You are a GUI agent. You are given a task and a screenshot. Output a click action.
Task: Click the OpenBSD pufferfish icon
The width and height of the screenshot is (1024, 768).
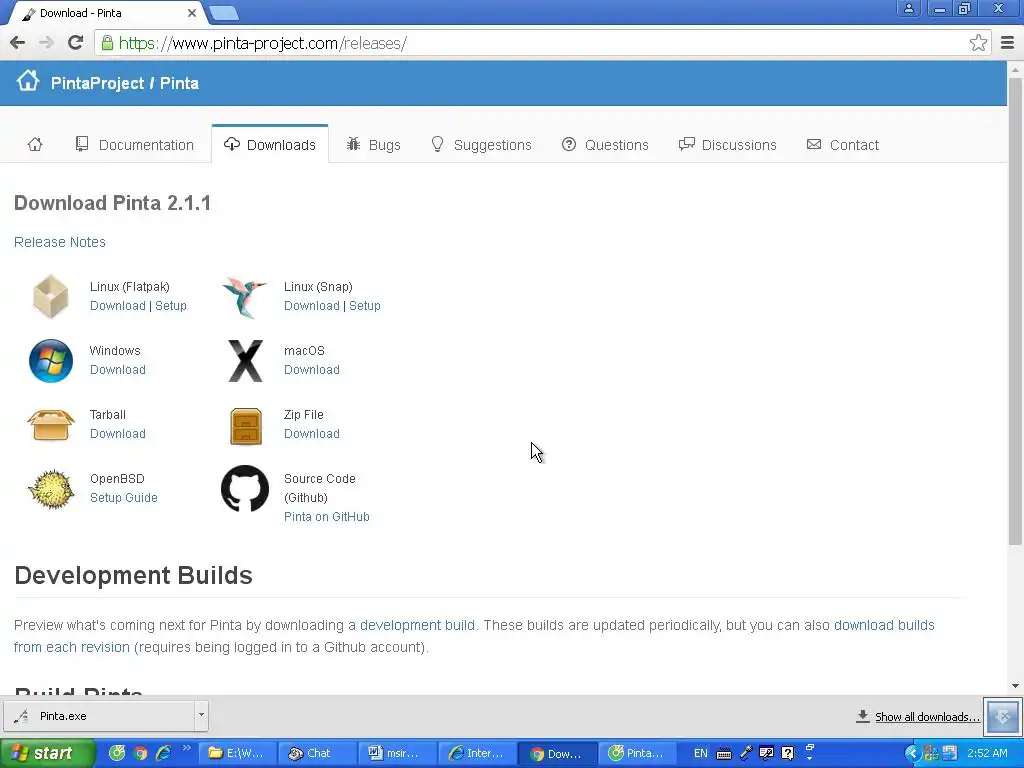(51, 488)
